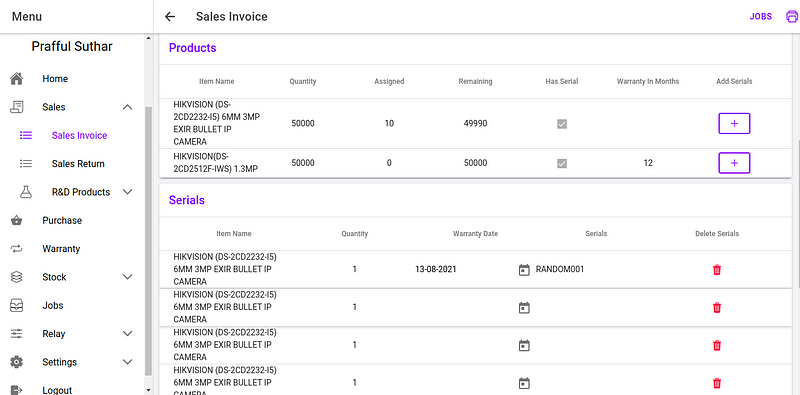Click the sidebar scrollbar down arrow

148,390
